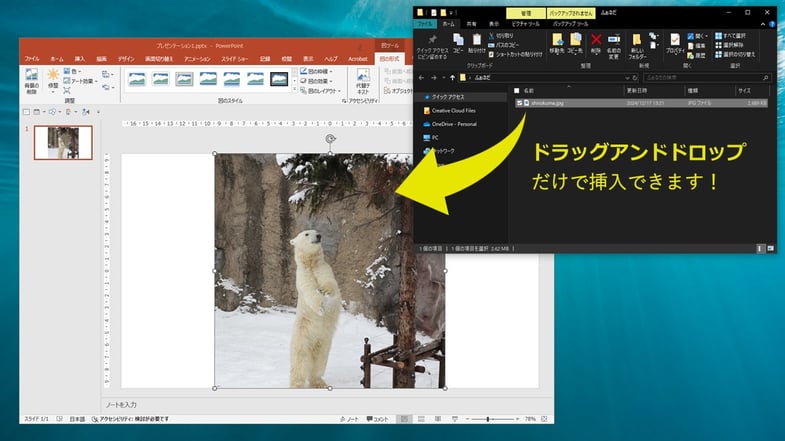Click Pin to Quick Access in Explorer
The height and width of the screenshot is (441, 785).
tap(432, 47)
